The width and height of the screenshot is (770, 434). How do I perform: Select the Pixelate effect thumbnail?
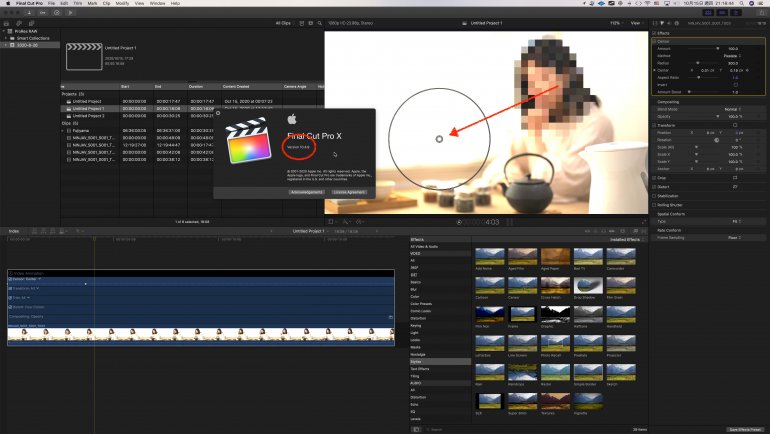click(587, 341)
